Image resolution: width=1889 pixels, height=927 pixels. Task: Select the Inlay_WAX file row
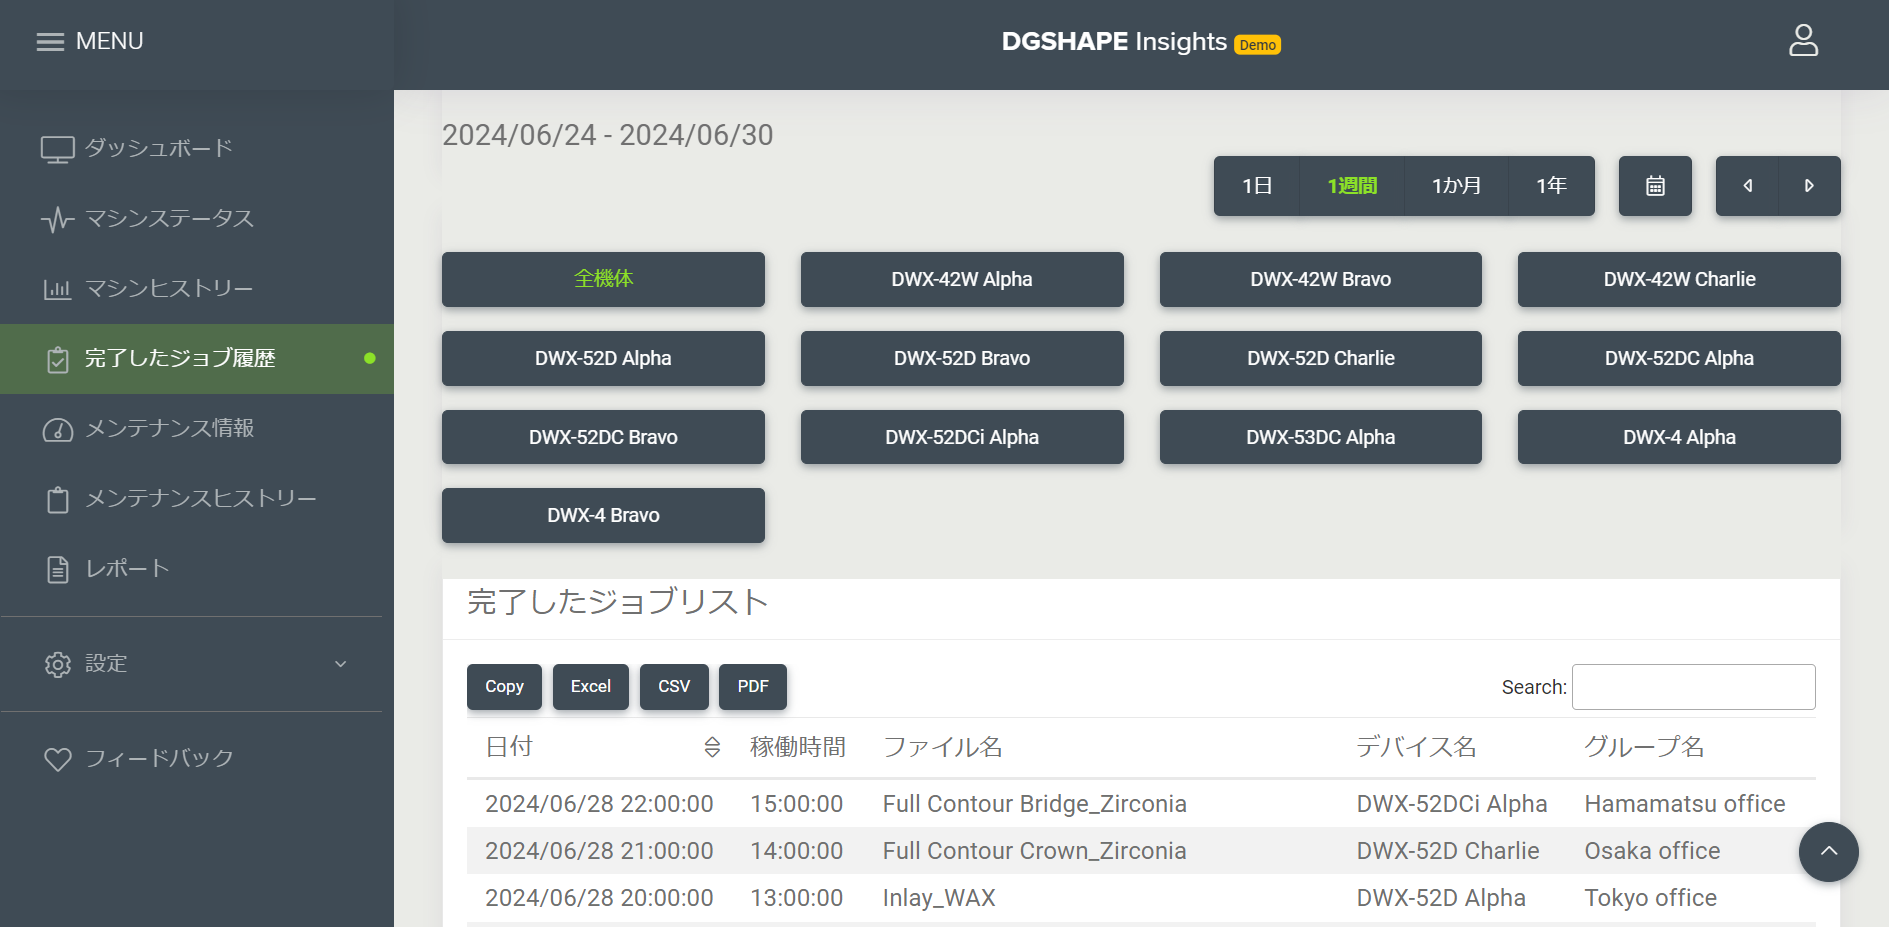[1141, 898]
